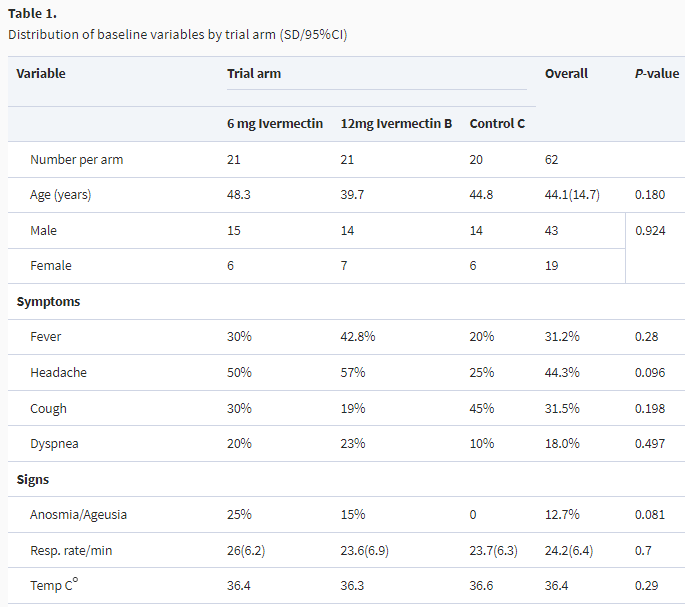Click the Resp. rate value '26(6.2)'

point(246,551)
